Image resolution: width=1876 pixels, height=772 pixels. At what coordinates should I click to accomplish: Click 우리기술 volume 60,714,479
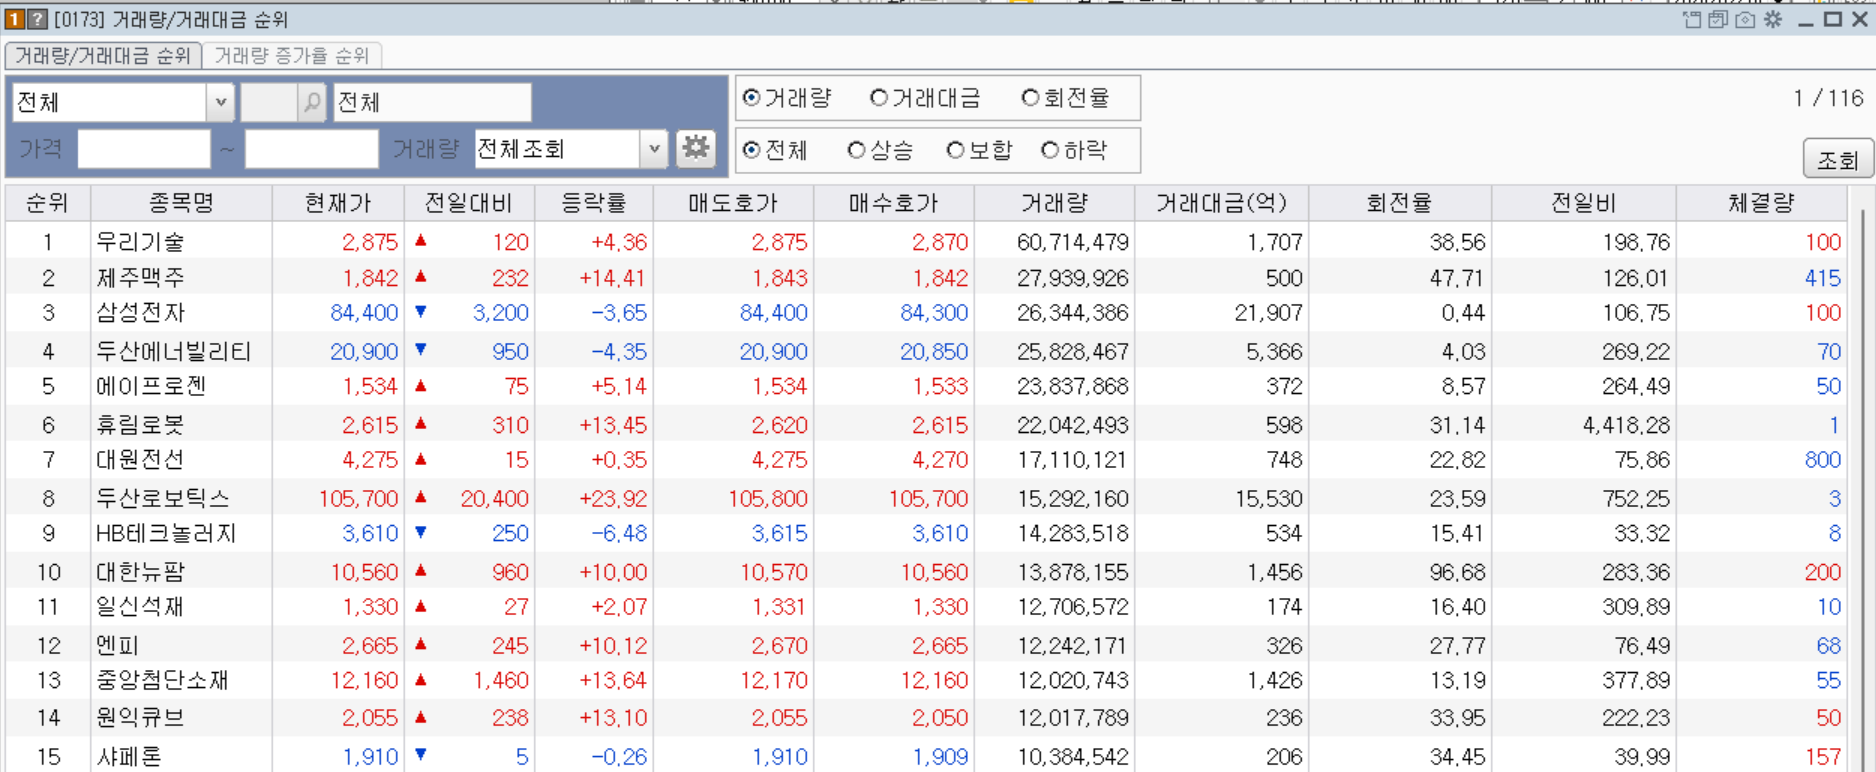1073,242
